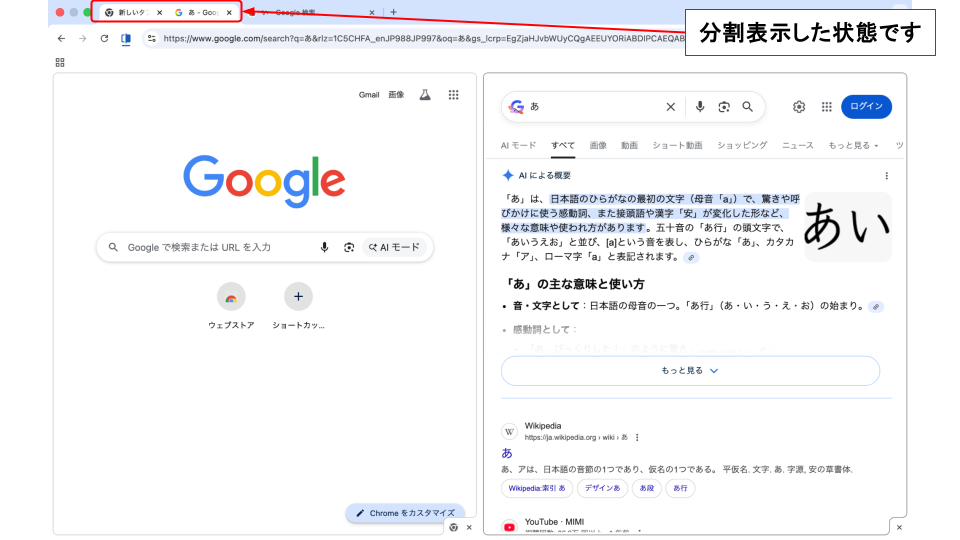Viewport: 960px width, 540px height.
Task: Open Google Lens in right pane search bar
Action: (x=724, y=107)
